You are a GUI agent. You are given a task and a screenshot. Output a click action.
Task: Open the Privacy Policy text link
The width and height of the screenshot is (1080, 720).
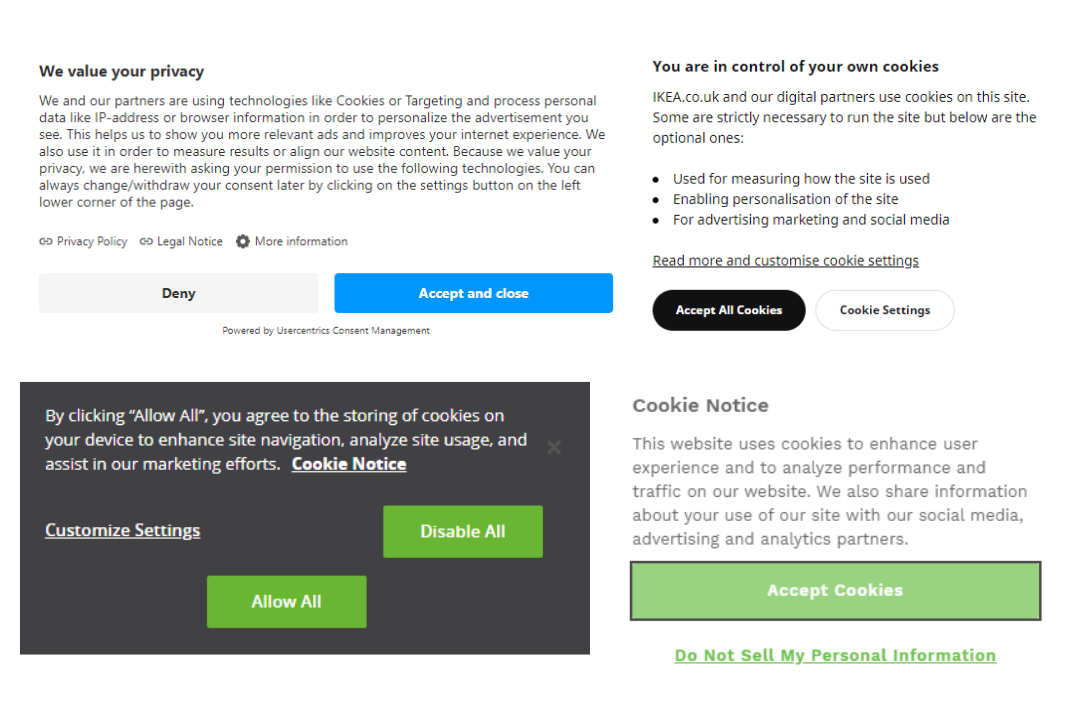point(92,241)
